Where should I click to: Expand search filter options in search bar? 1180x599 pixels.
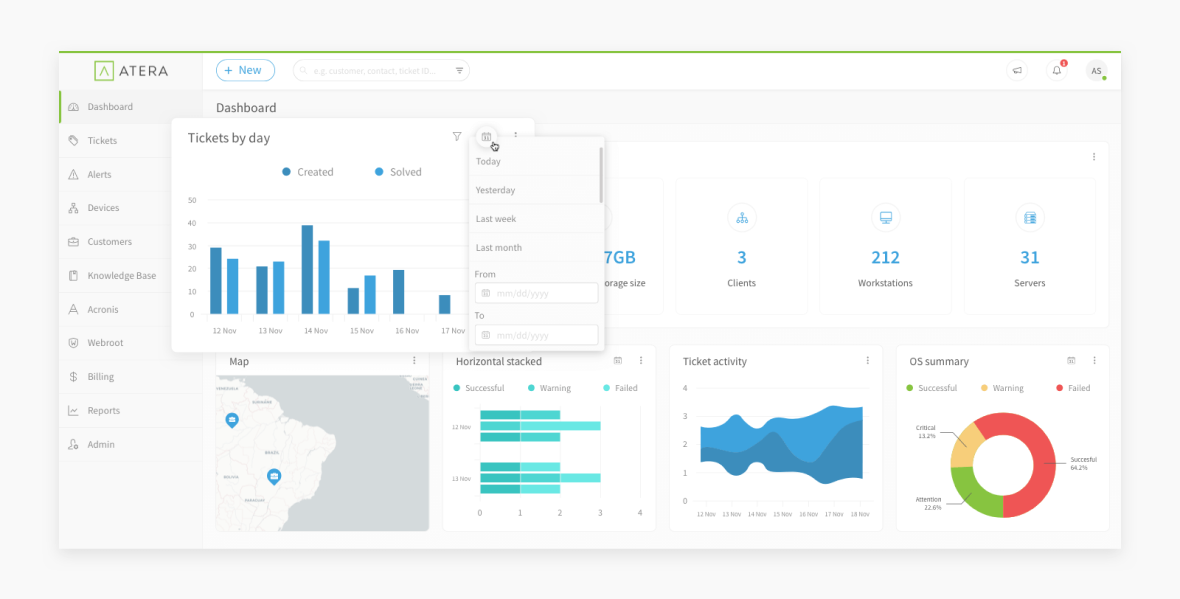tap(459, 71)
